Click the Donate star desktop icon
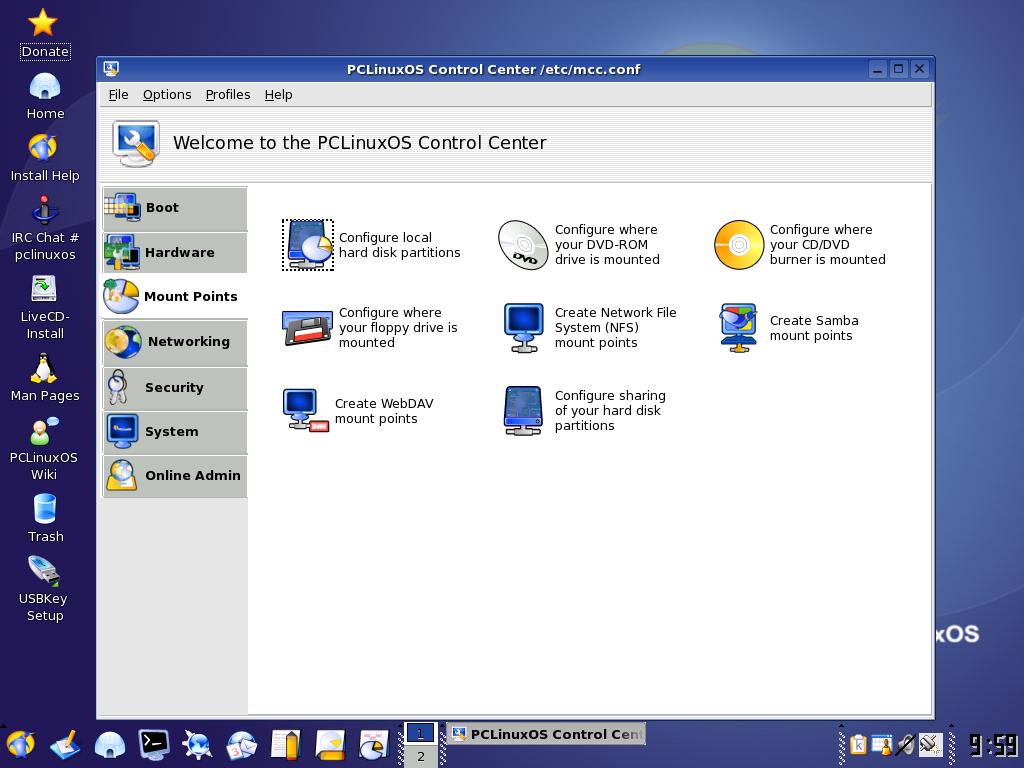The image size is (1024, 768). 43,22
